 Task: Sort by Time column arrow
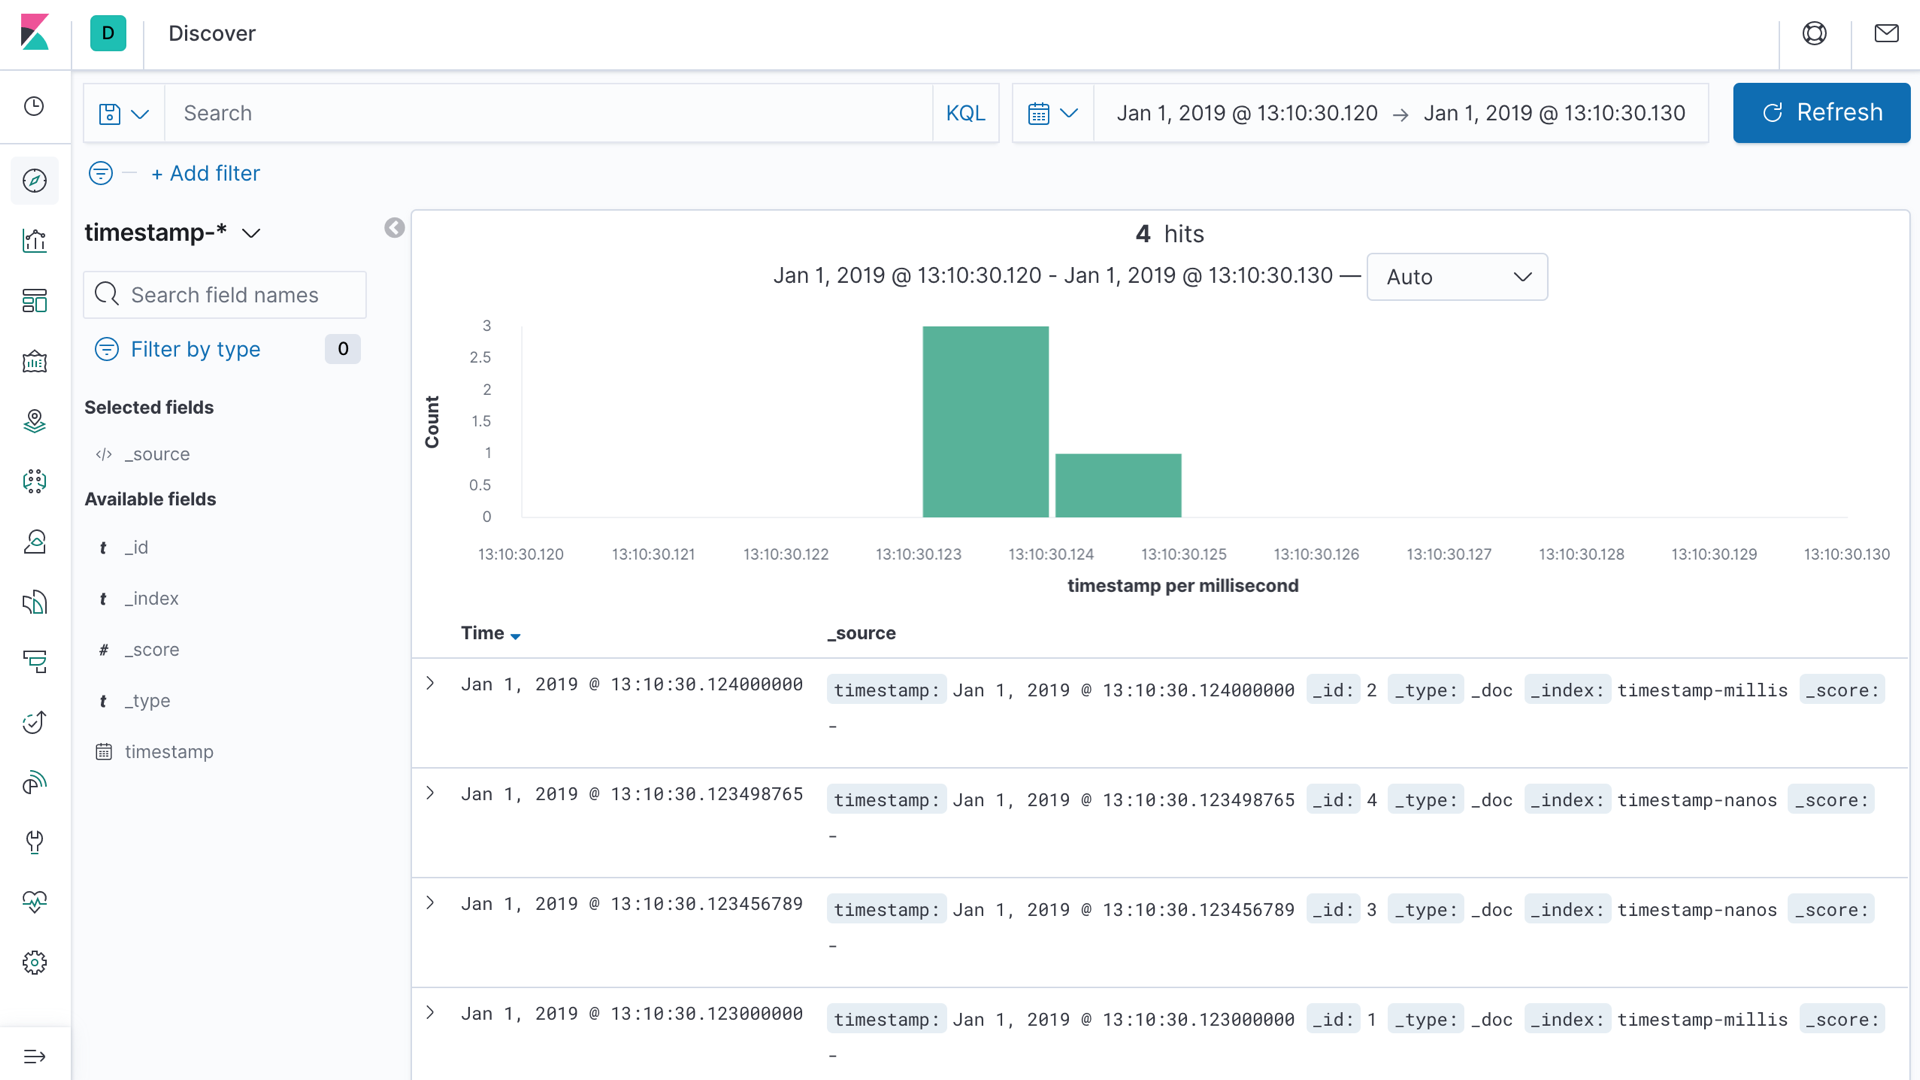tap(516, 636)
